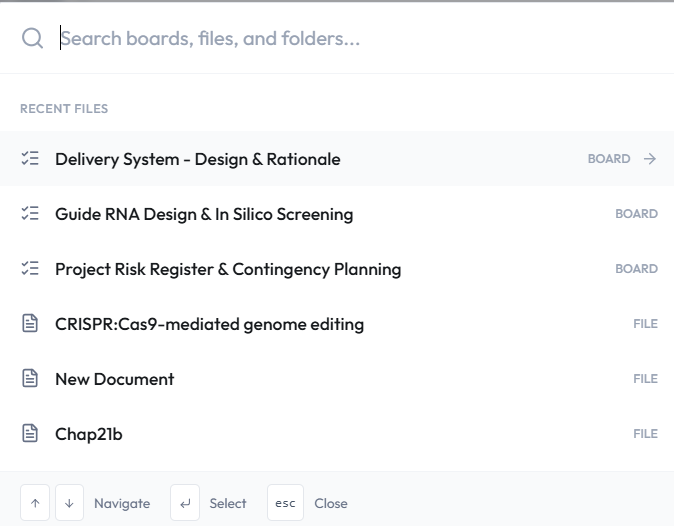Click checklist icon beside Project Risk Register
This screenshot has height=526, width=674.
point(30,269)
